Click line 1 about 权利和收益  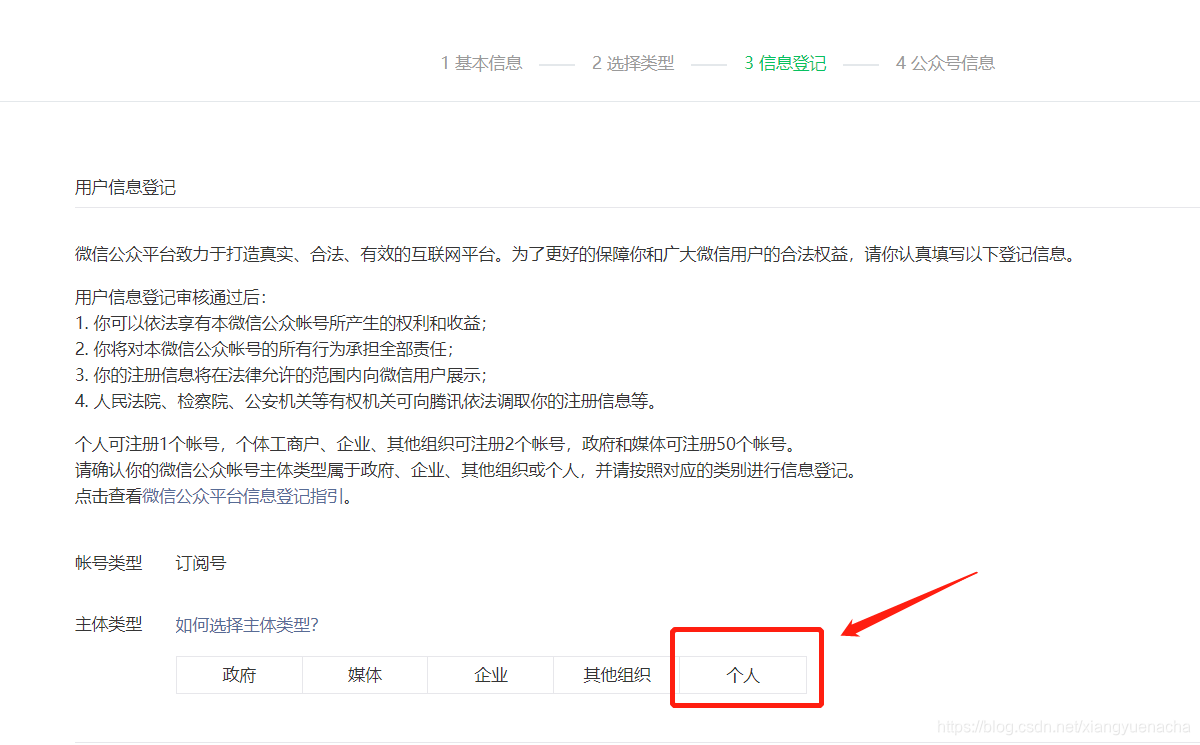pos(281,324)
